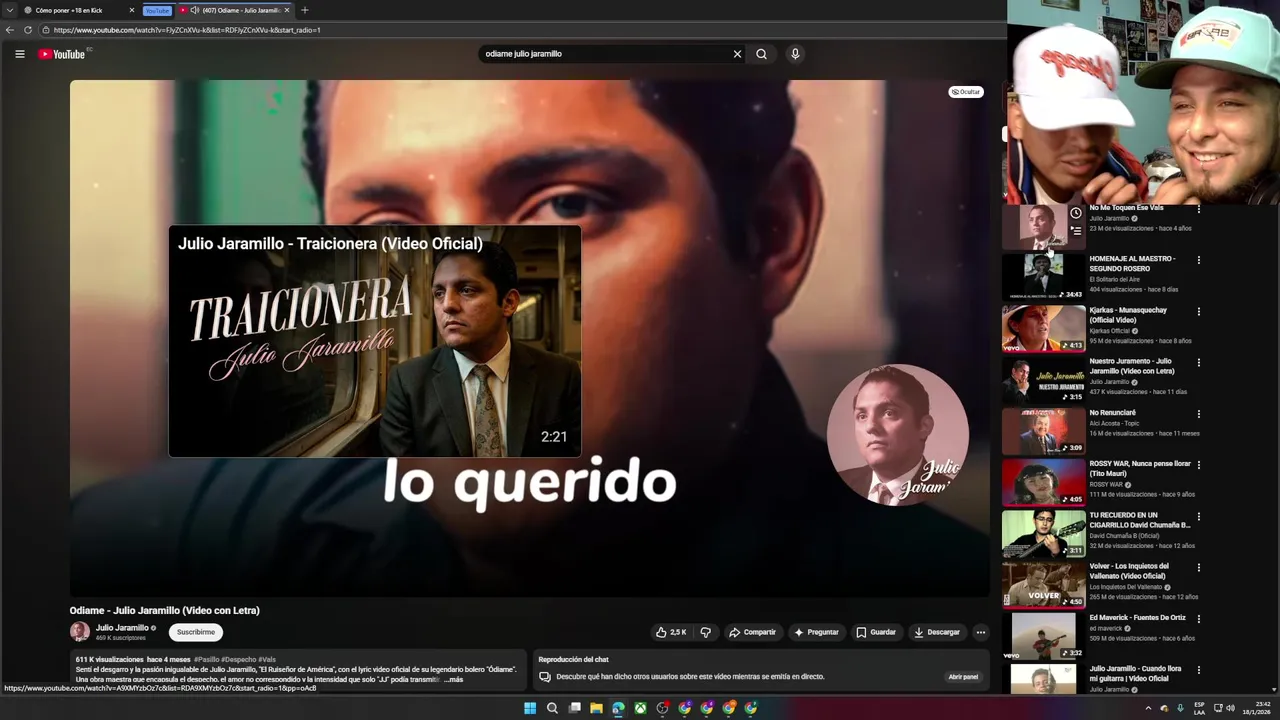The image size is (1280, 720).
Task: Click the Preguntar button
Action: [817, 632]
